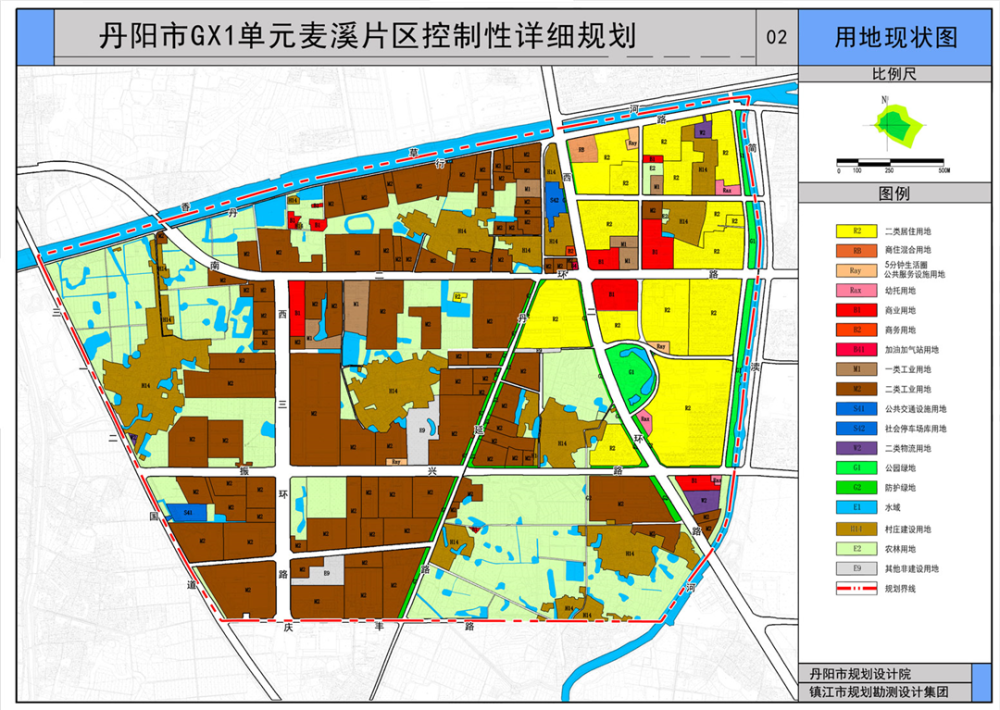Click the 比例尺 section heading
The image size is (1000, 710).
point(894,74)
